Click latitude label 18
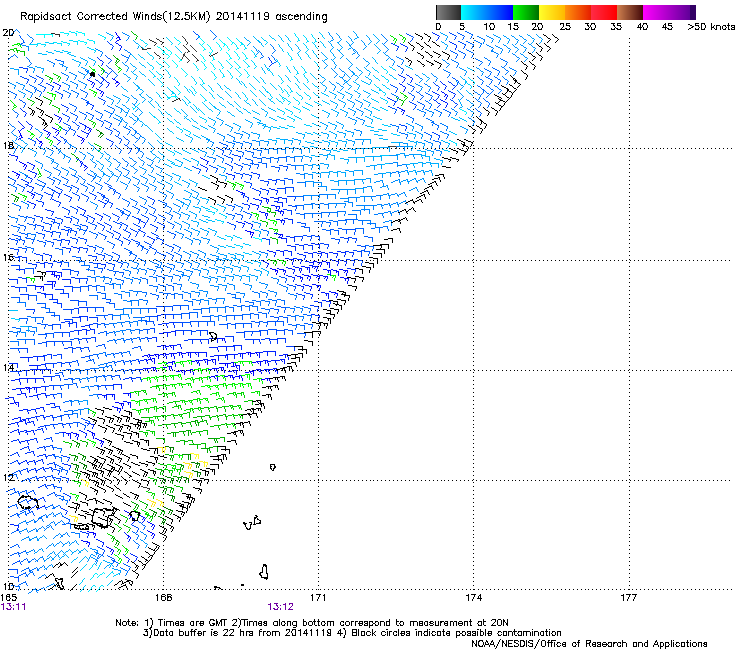This screenshot has width=740, height=650. 8,145
